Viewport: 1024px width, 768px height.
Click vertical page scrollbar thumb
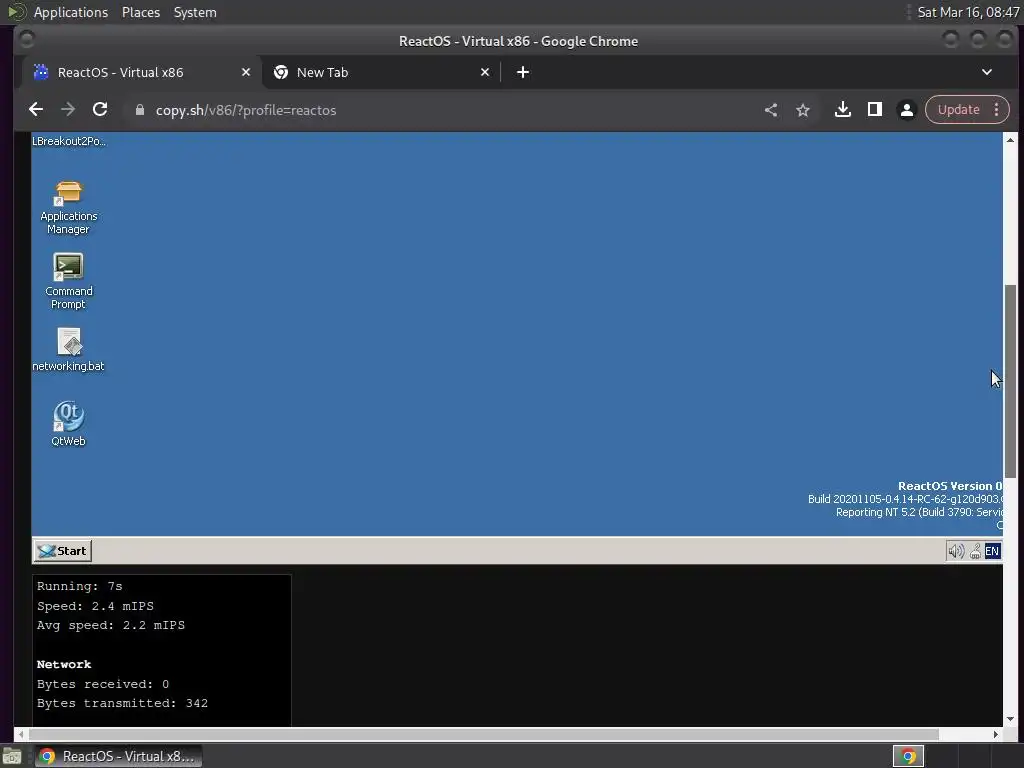pyautogui.click(x=1010, y=381)
